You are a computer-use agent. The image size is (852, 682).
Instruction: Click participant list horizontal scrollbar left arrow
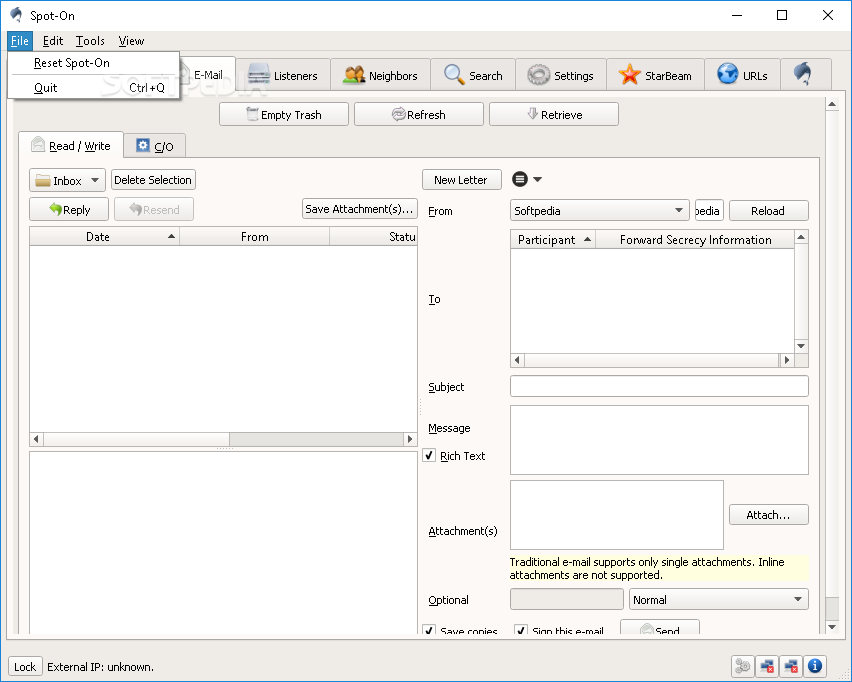518,360
